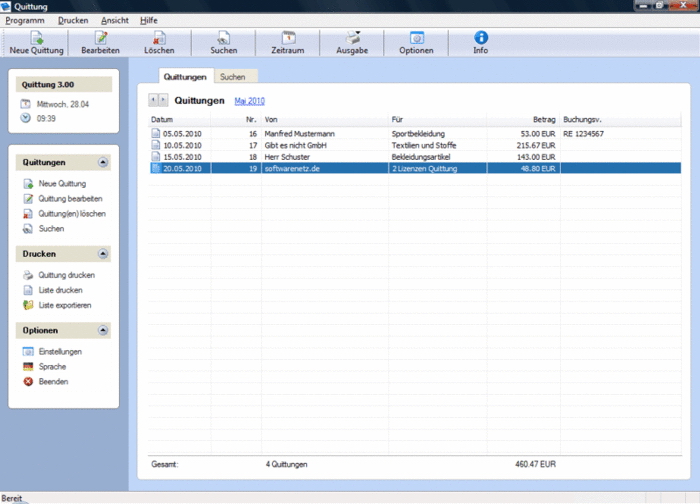
Task: Click Liste exportieren in the sidebar
Action: (65, 305)
